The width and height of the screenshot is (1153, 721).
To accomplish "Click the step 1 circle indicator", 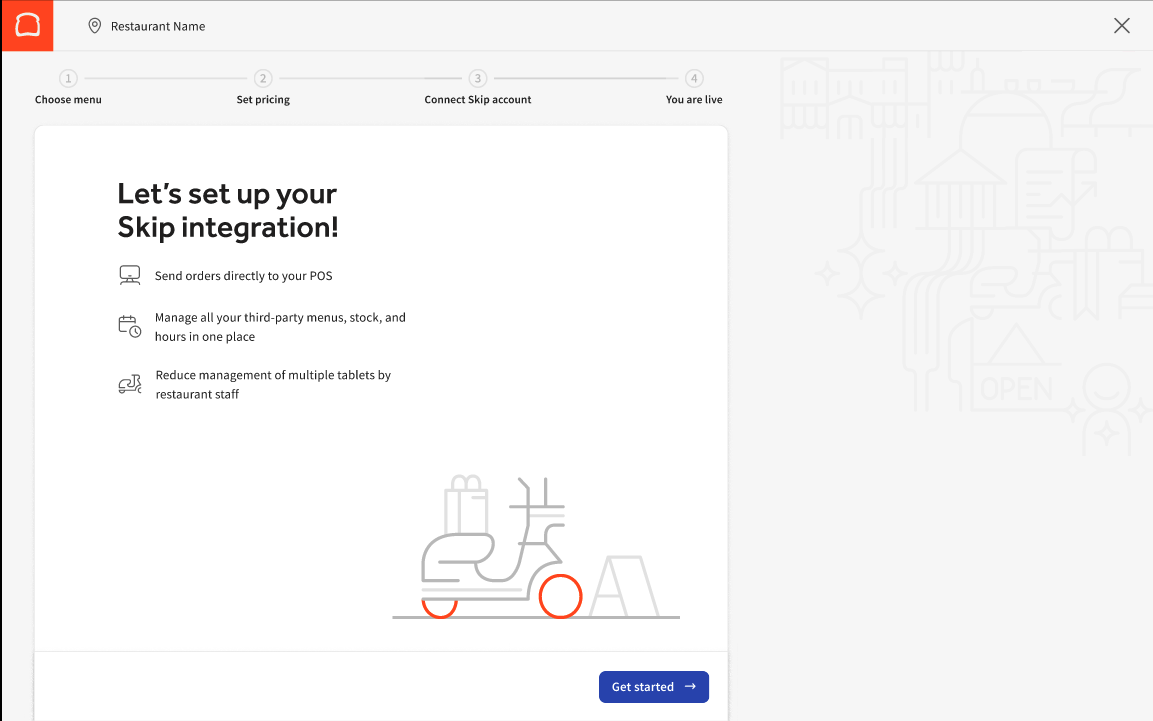I will click(68, 78).
